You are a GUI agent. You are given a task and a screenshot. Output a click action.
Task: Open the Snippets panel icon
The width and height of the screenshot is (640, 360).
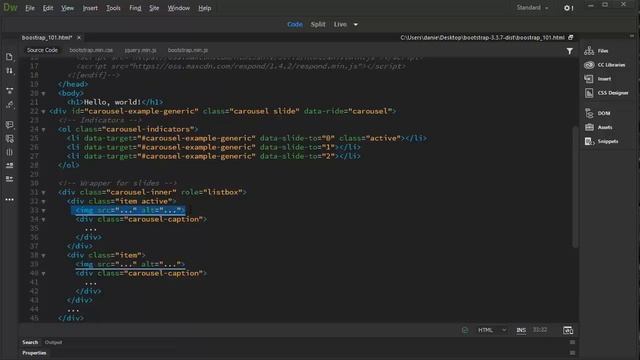point(589,141)
